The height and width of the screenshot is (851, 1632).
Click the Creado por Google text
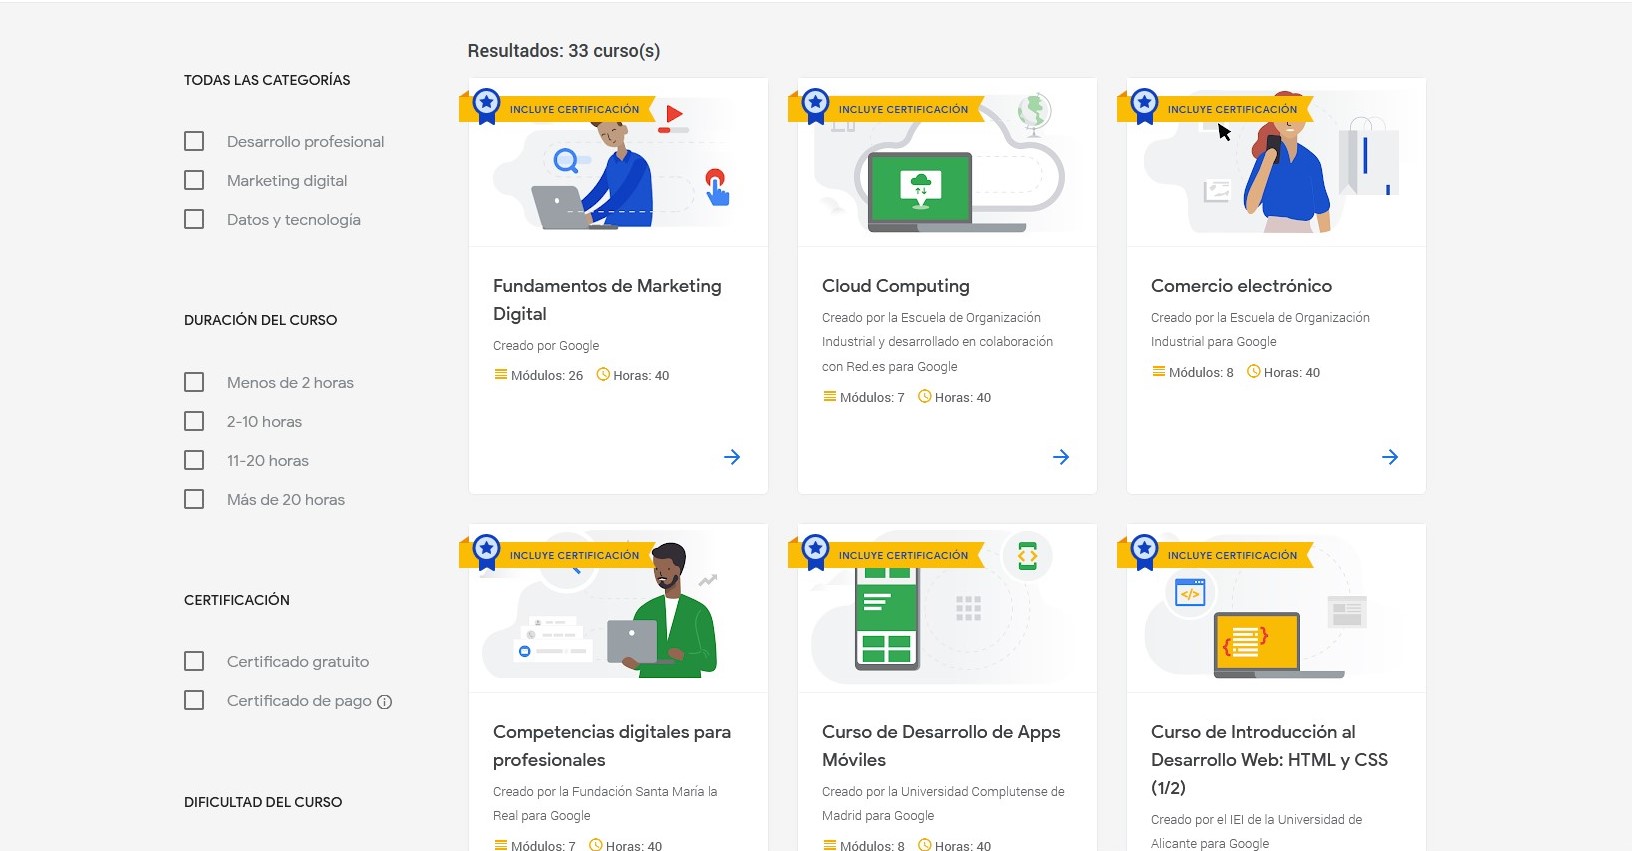tap(546, 346)
